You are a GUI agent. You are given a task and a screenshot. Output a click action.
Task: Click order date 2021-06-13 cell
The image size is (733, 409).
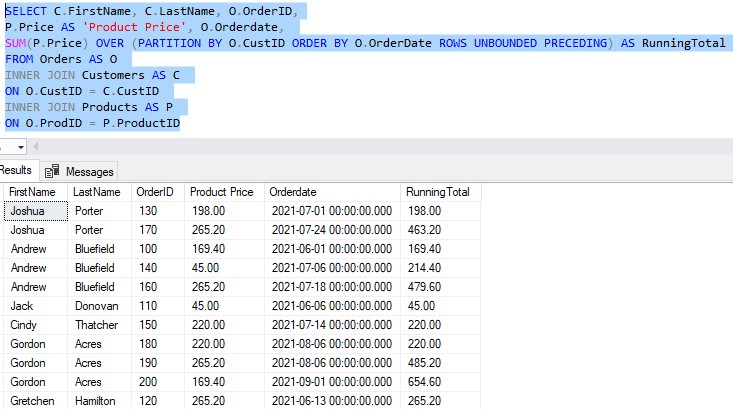tap(332, 401)
